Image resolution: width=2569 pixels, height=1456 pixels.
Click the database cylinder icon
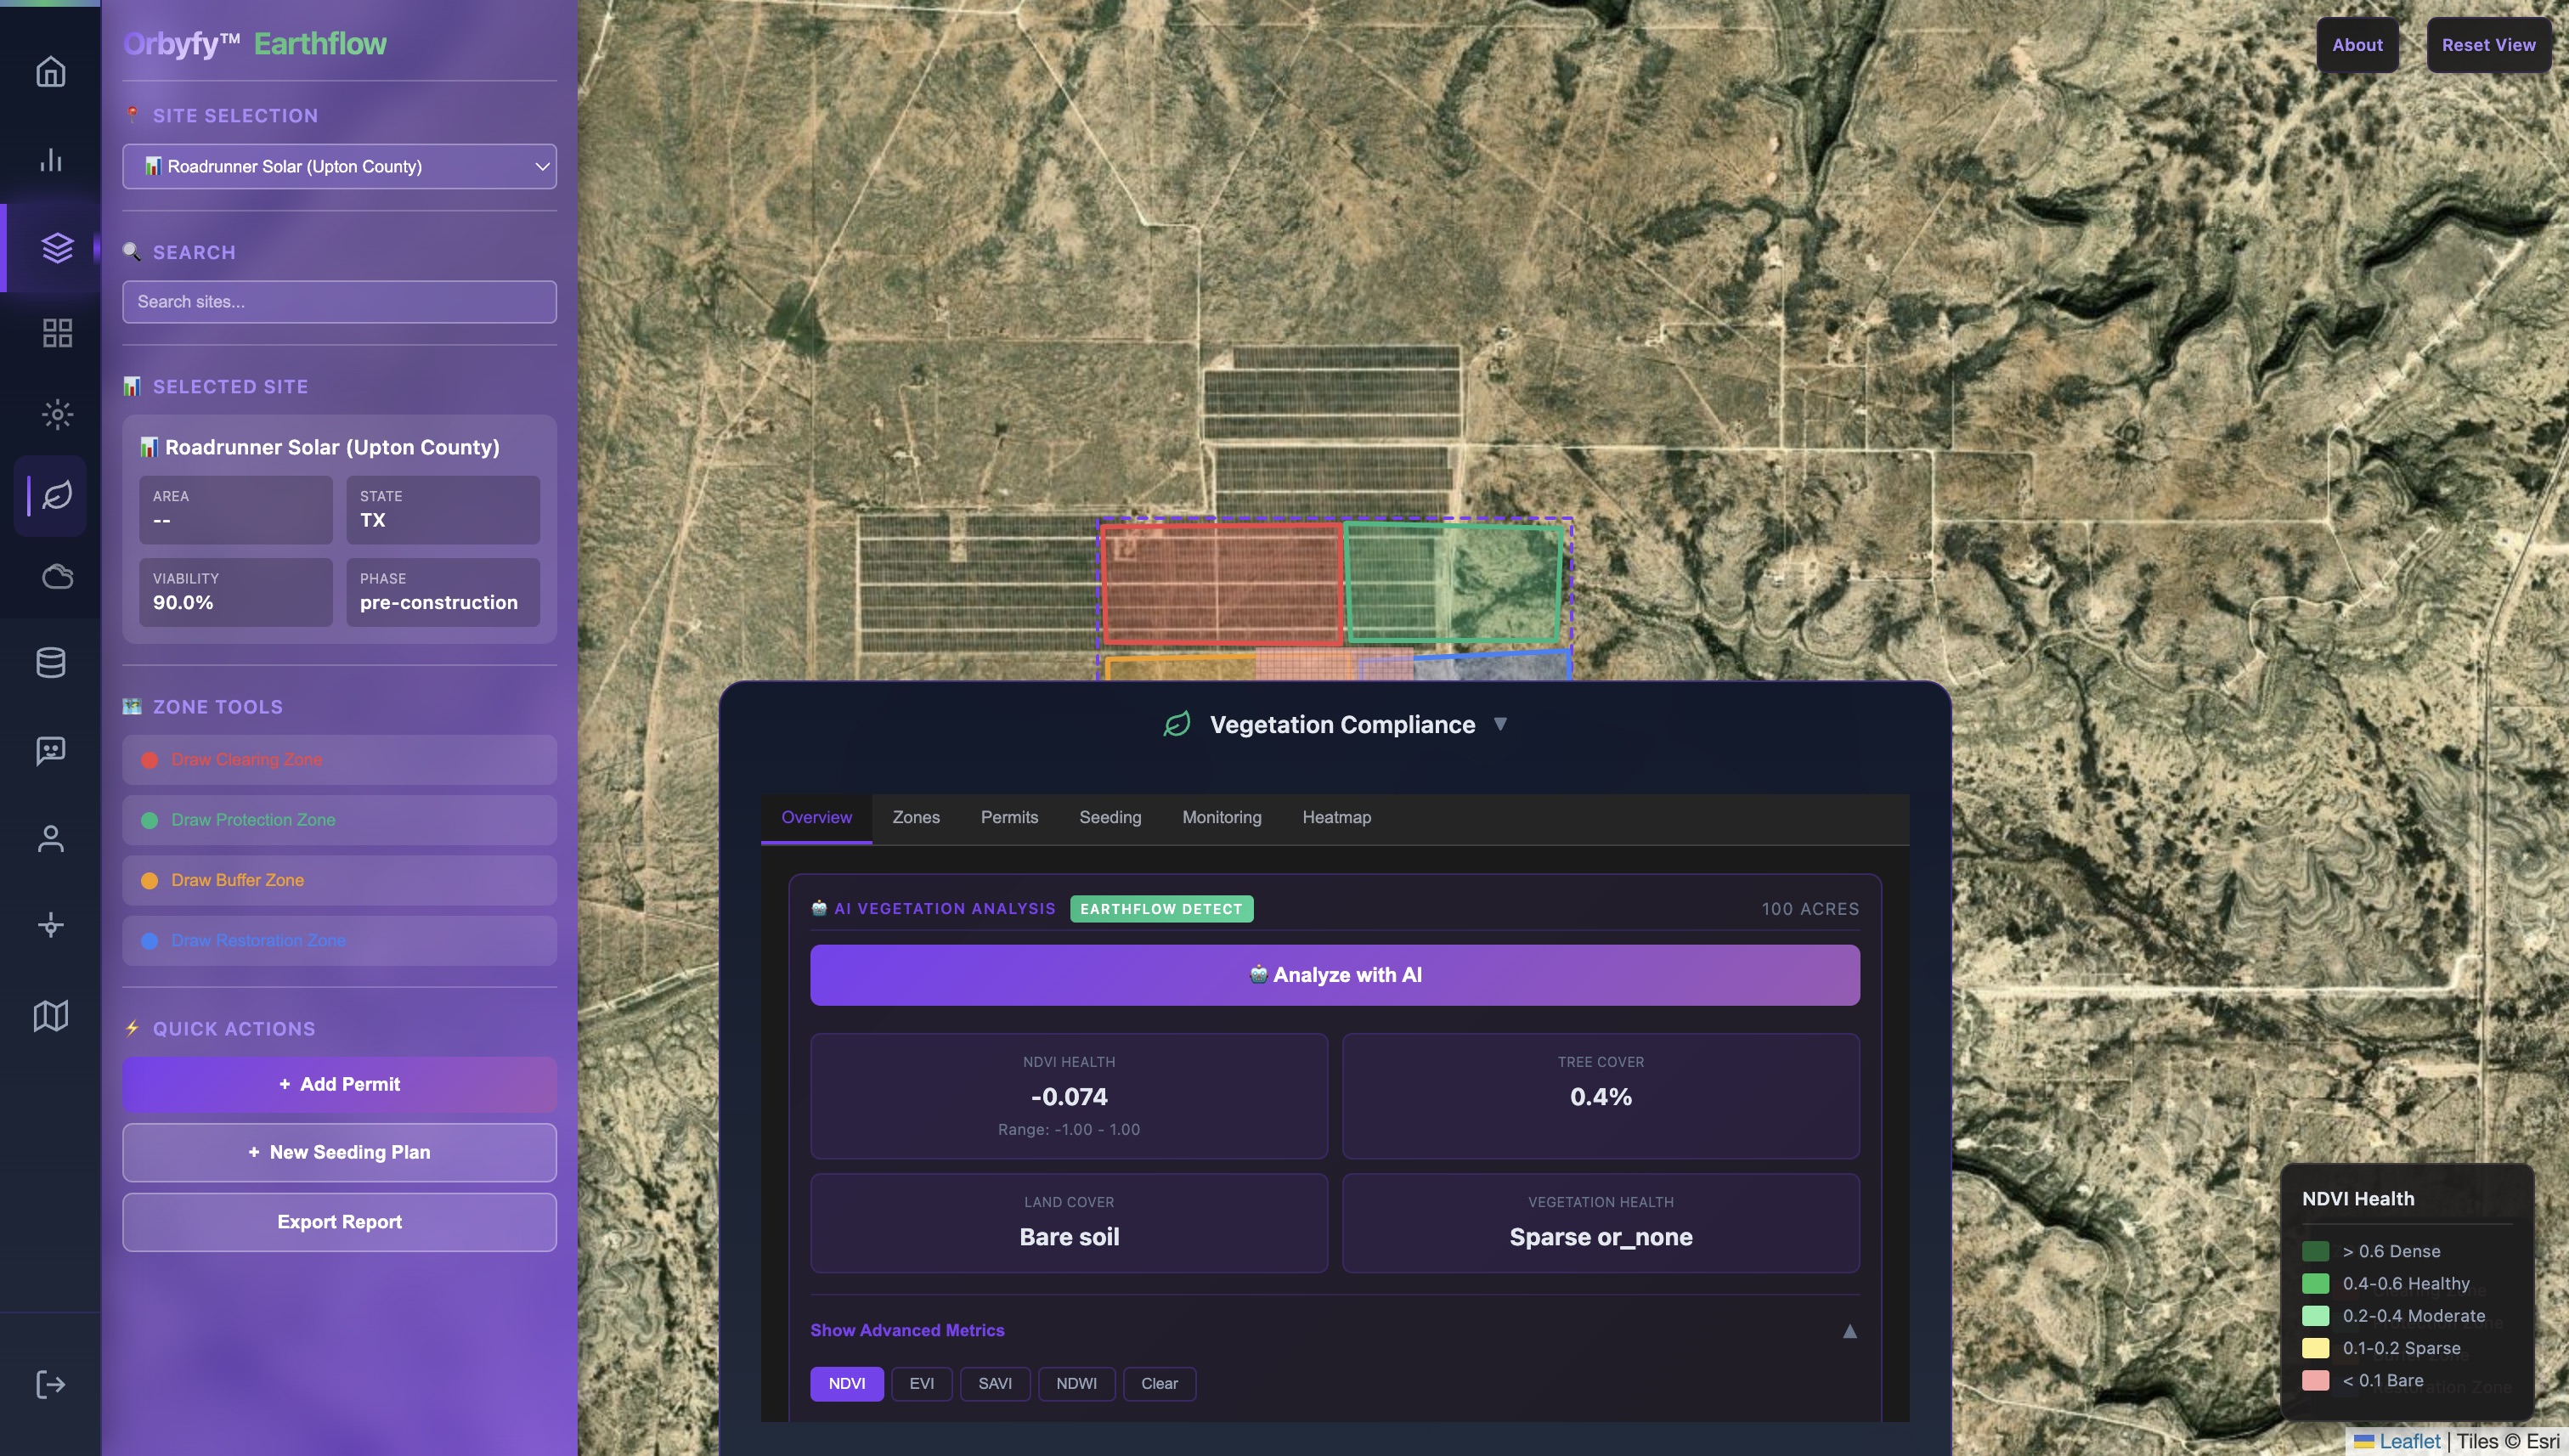click(x=50, y=662)
